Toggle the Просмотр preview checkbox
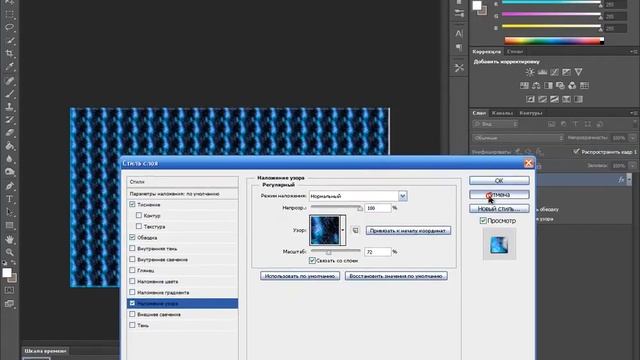The height and width of the screenshot is (360, 640). coord(483,220)
